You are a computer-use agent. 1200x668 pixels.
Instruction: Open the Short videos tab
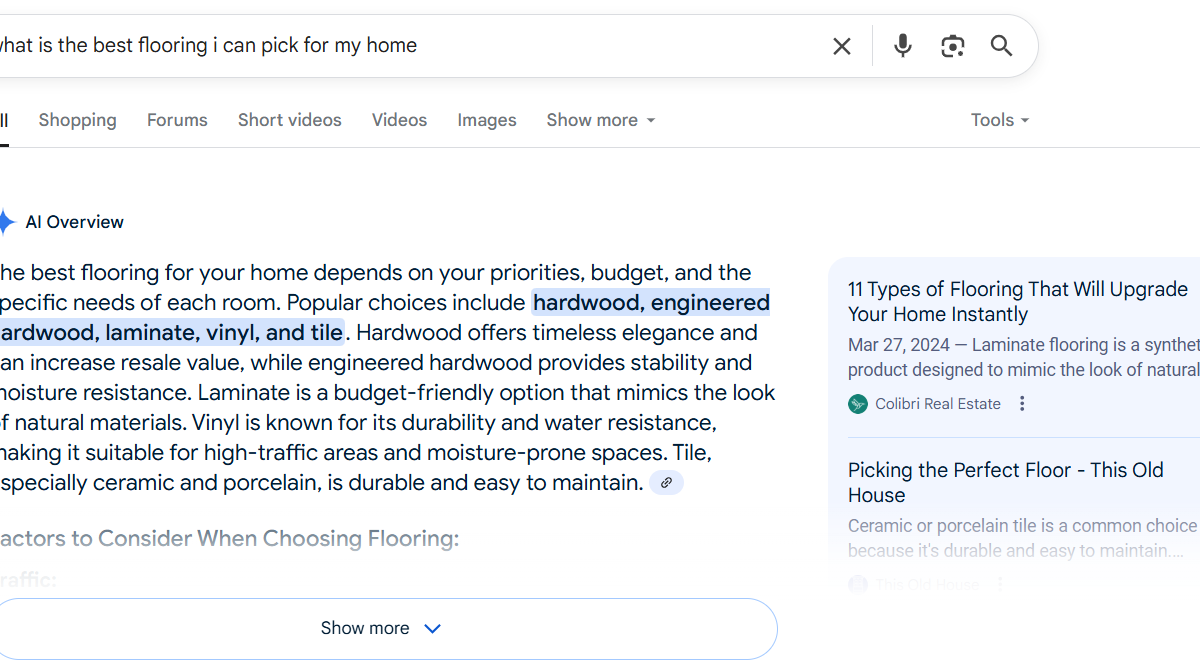(x=289, y=120)
